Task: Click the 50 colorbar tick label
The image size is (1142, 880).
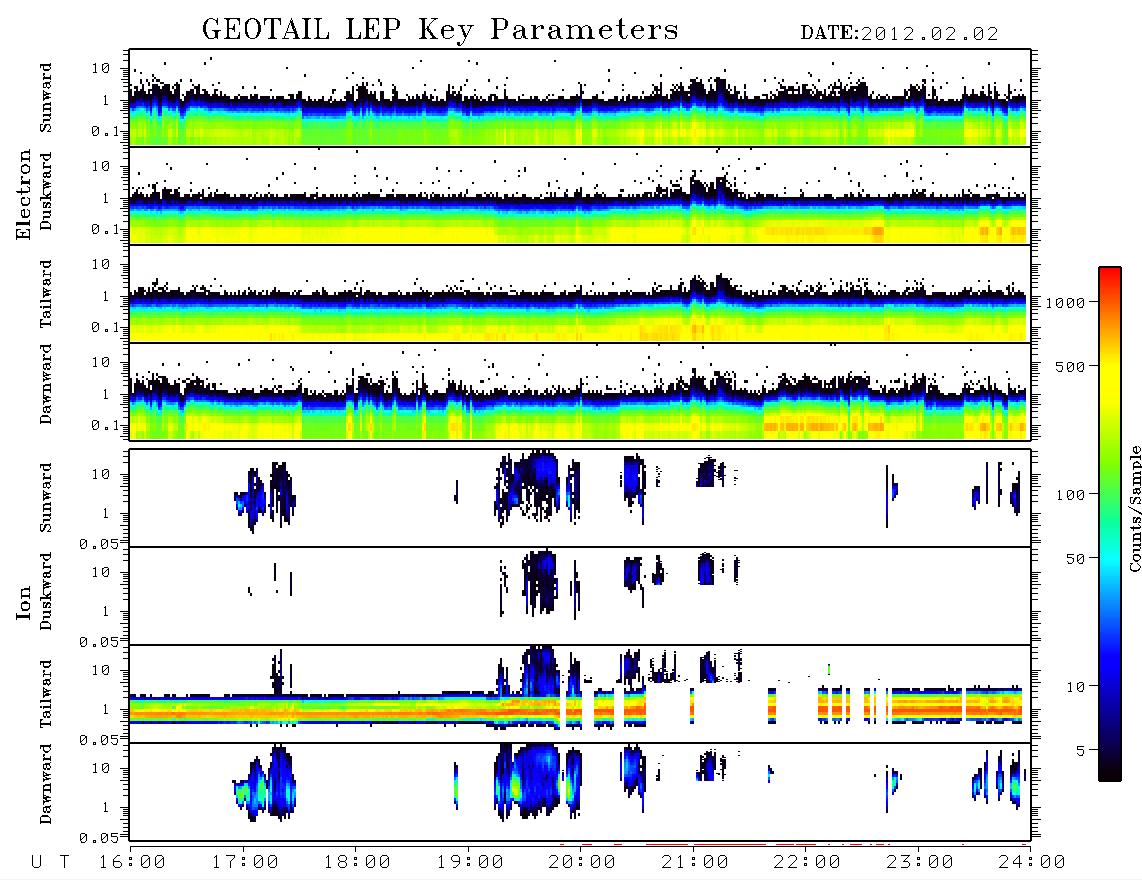Action: (x=1076, y=559)
